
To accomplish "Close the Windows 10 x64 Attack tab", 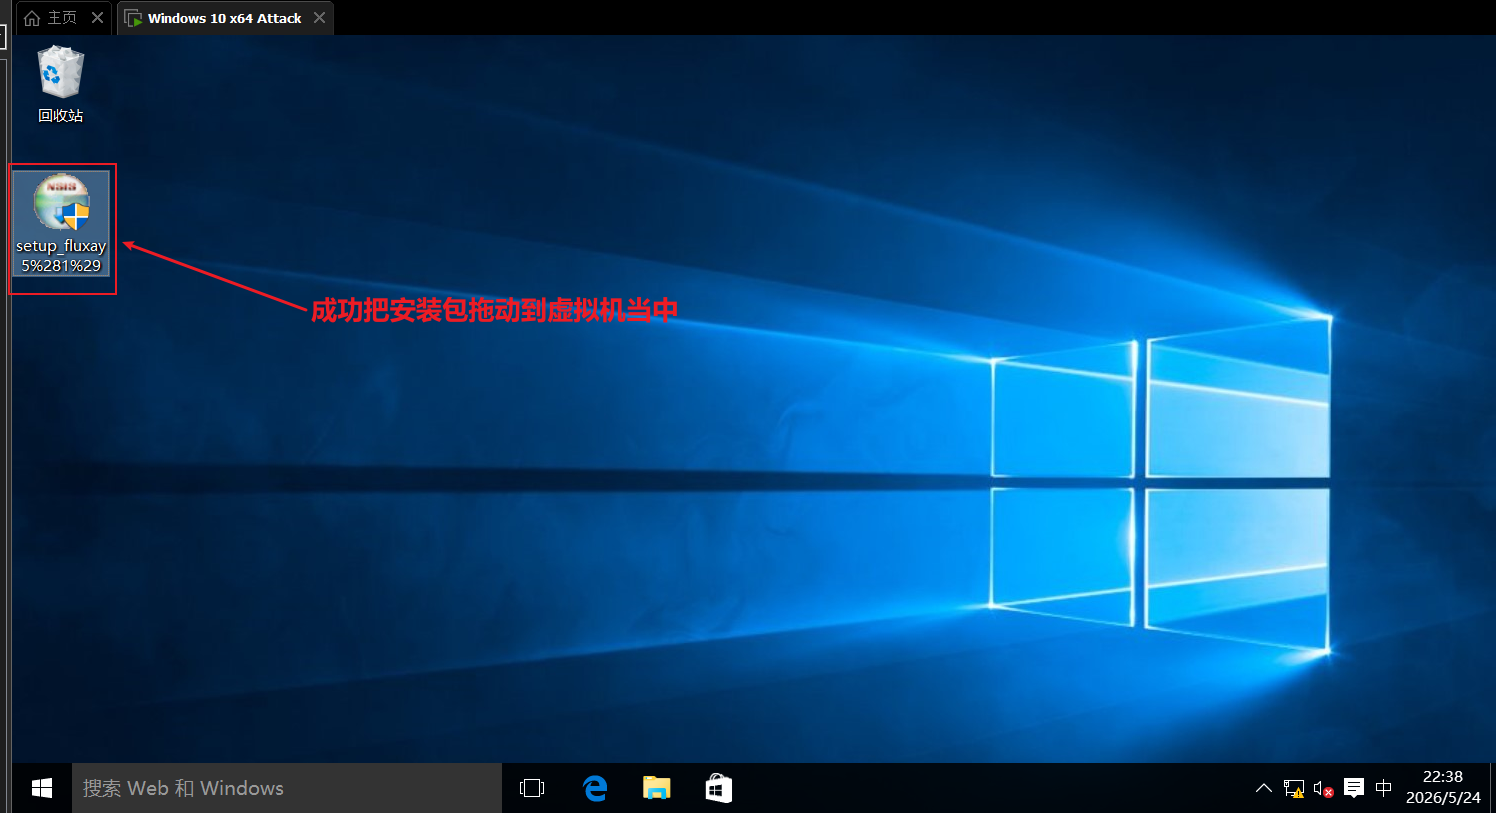I will 319,17.
